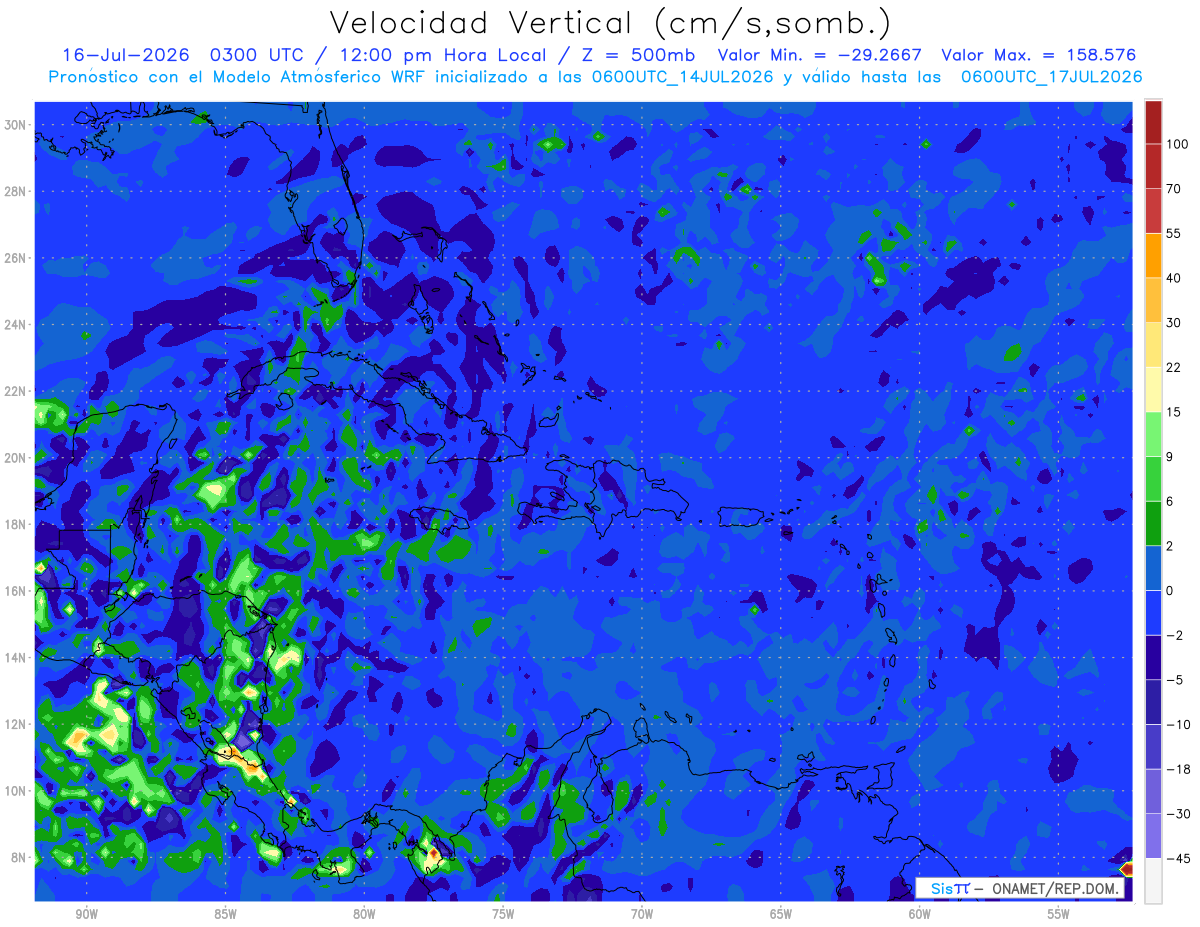Click the '65W' longitude label

(781, 914)
